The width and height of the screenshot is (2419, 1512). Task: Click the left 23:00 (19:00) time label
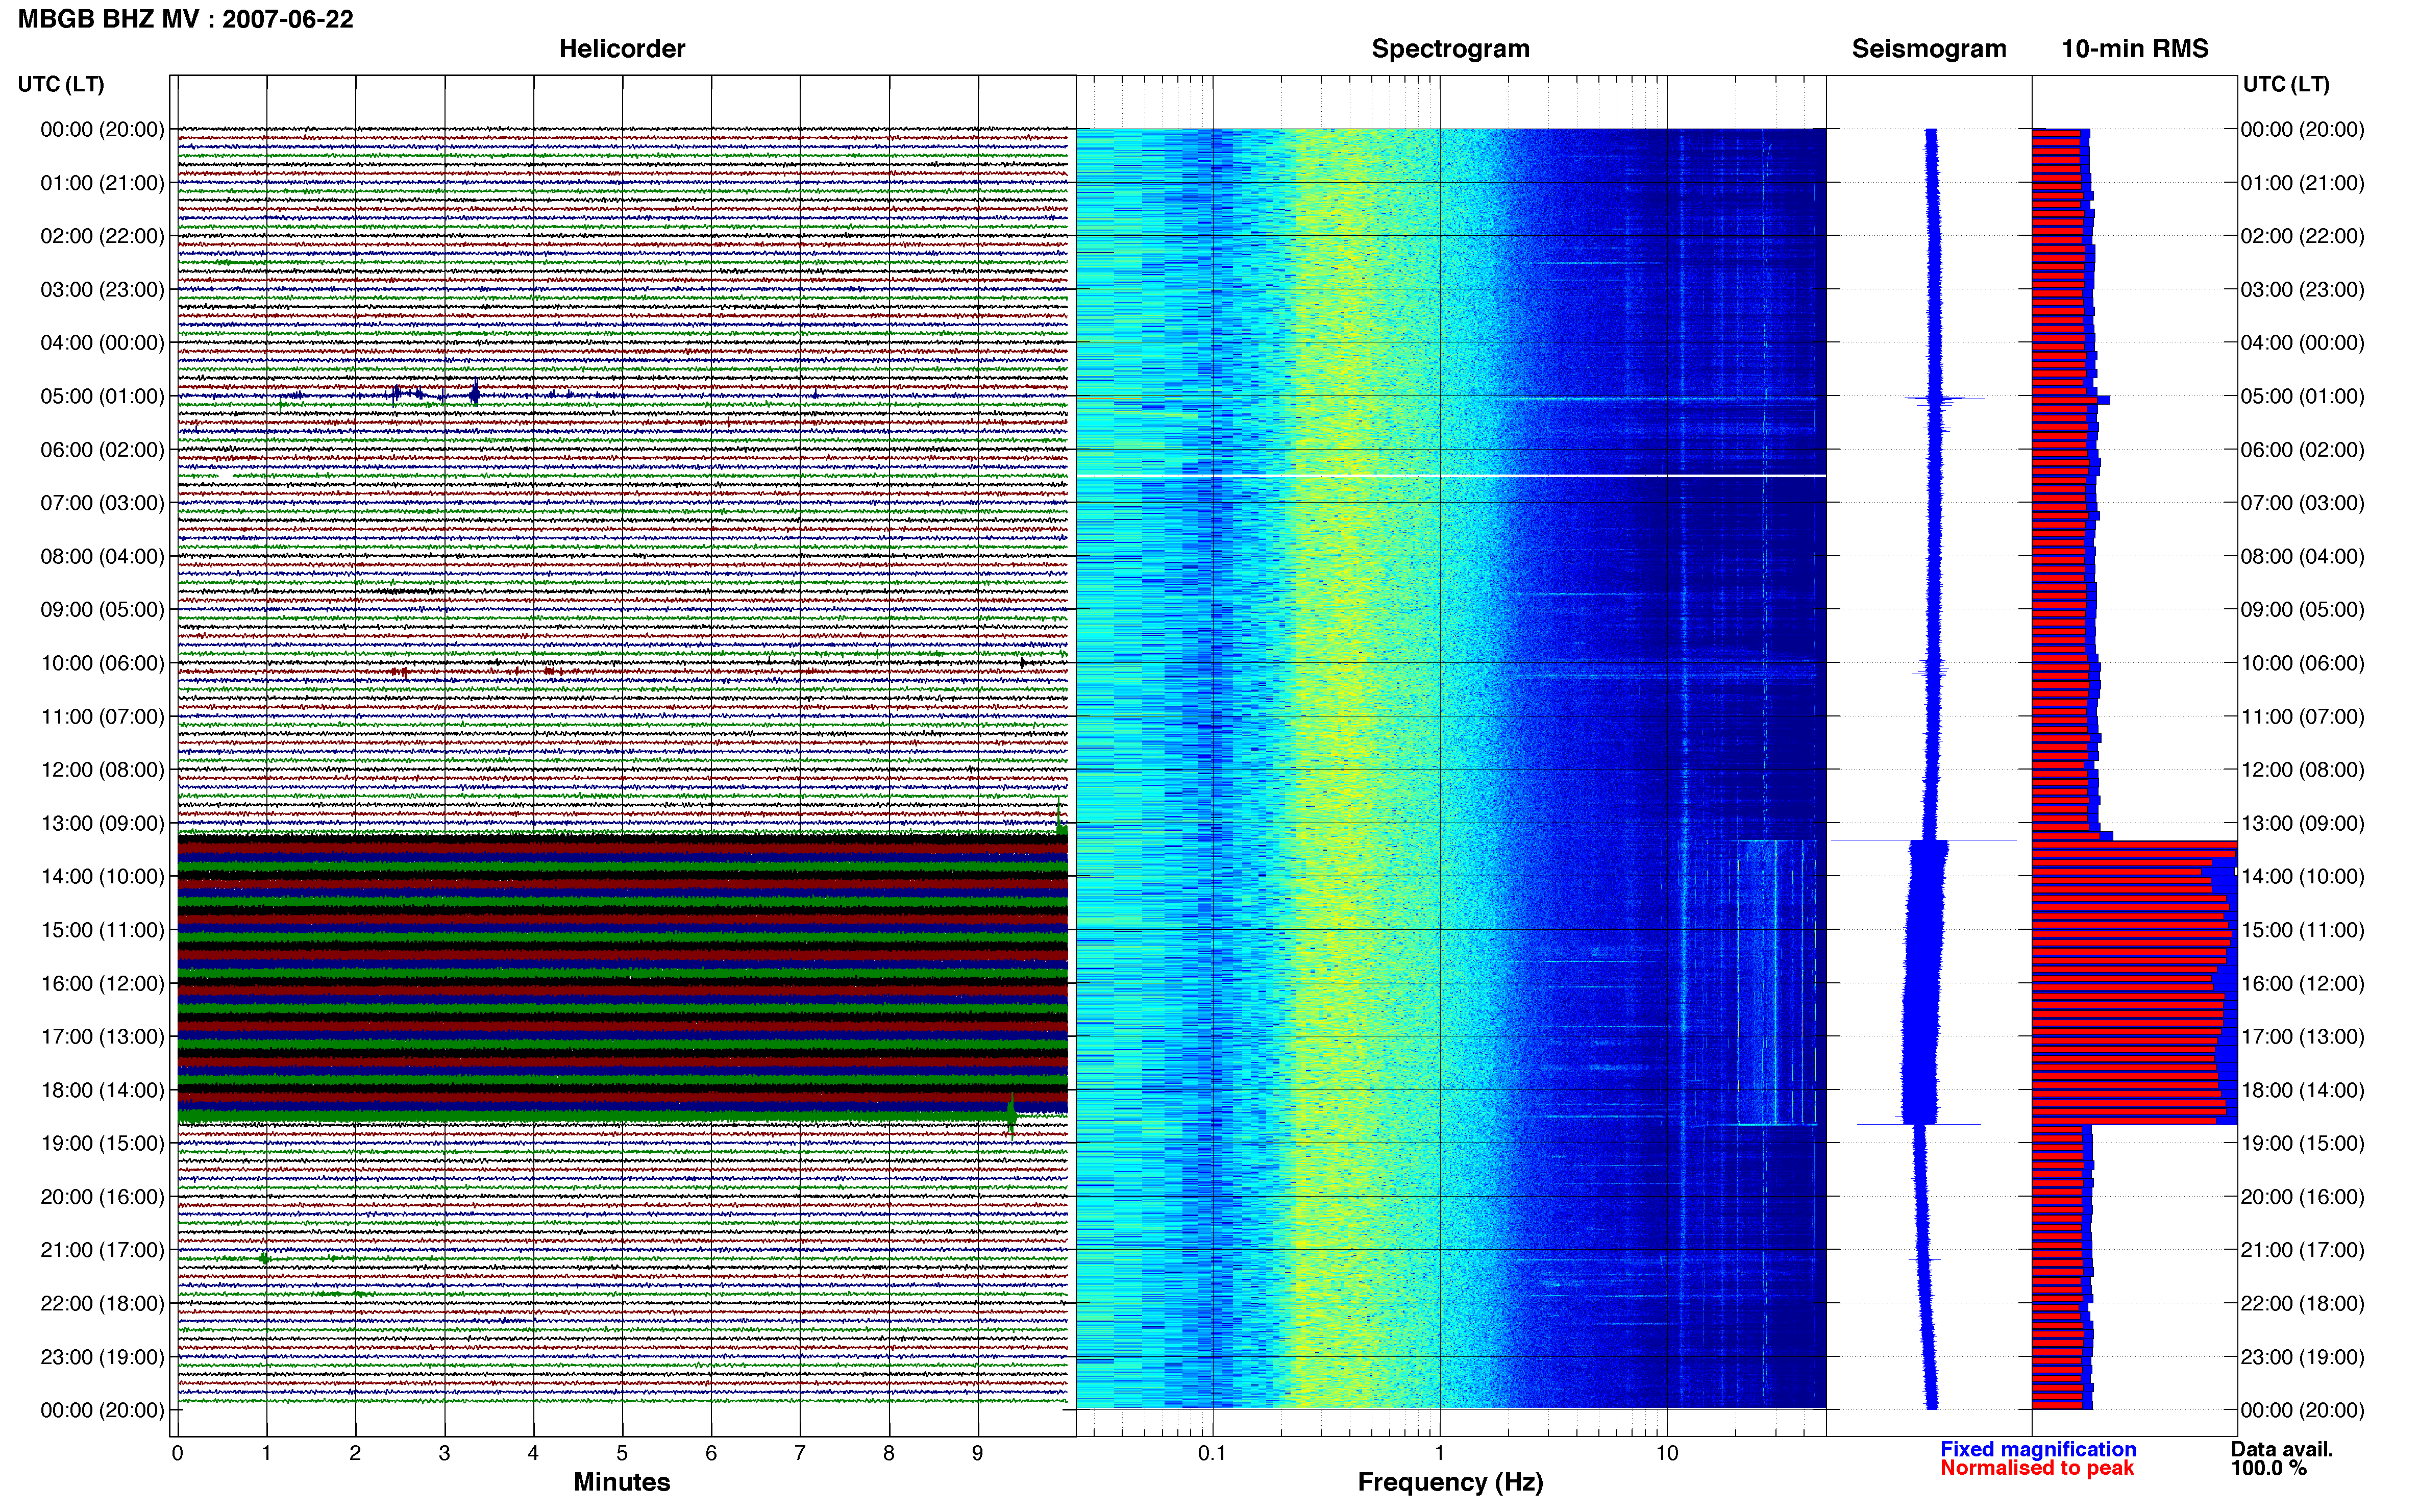102,1357
